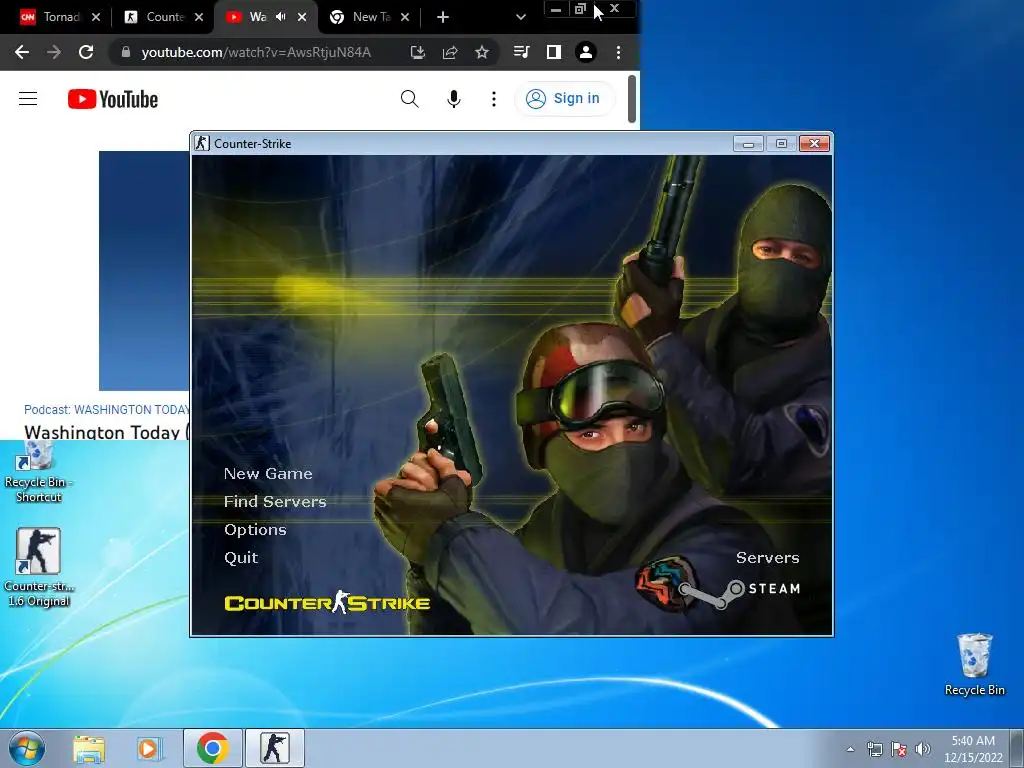This screenshot has width=1024, height=768.
Task: Switch to Chrome via taskbar
Action: [212, 748]
